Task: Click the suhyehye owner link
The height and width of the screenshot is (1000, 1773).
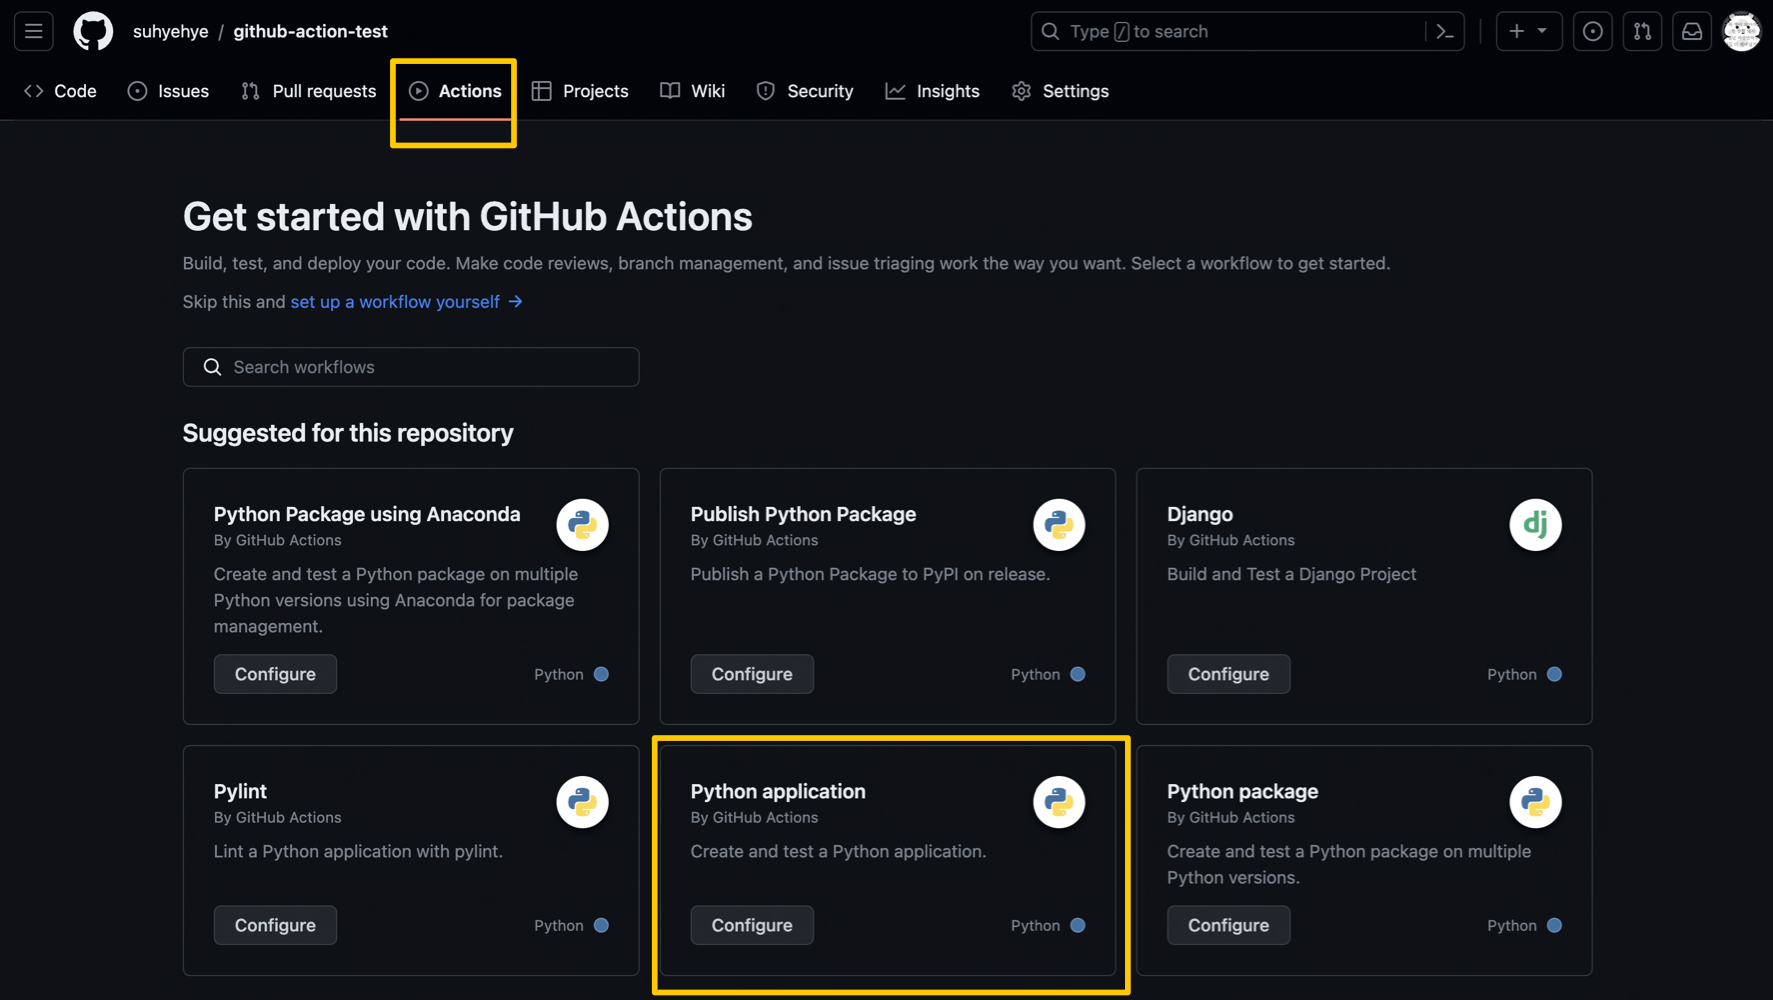Action: pos(171,31)
